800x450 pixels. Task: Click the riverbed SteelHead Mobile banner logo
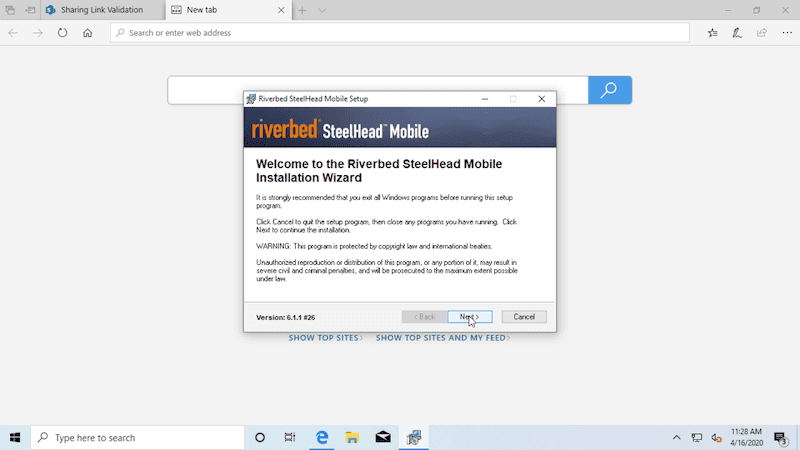click(340, 130)
